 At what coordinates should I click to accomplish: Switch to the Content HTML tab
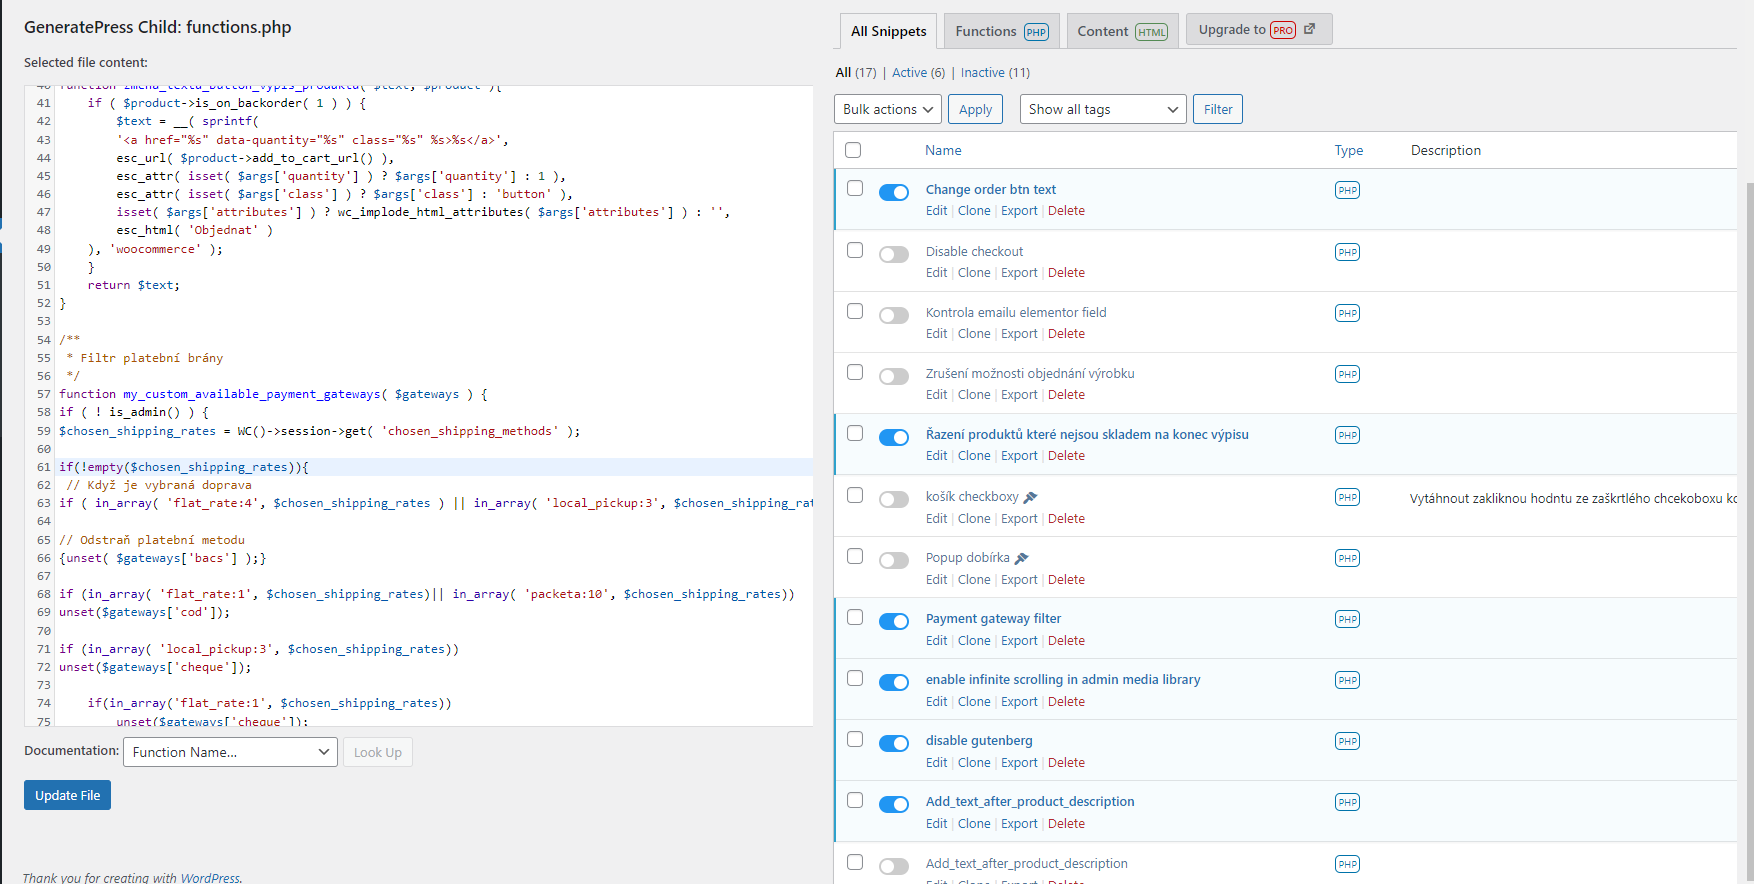coord(1122,31)
